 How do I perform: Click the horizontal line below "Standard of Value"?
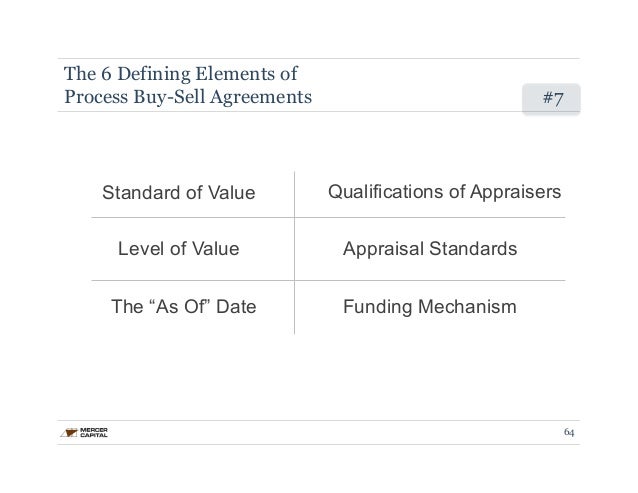328,218
